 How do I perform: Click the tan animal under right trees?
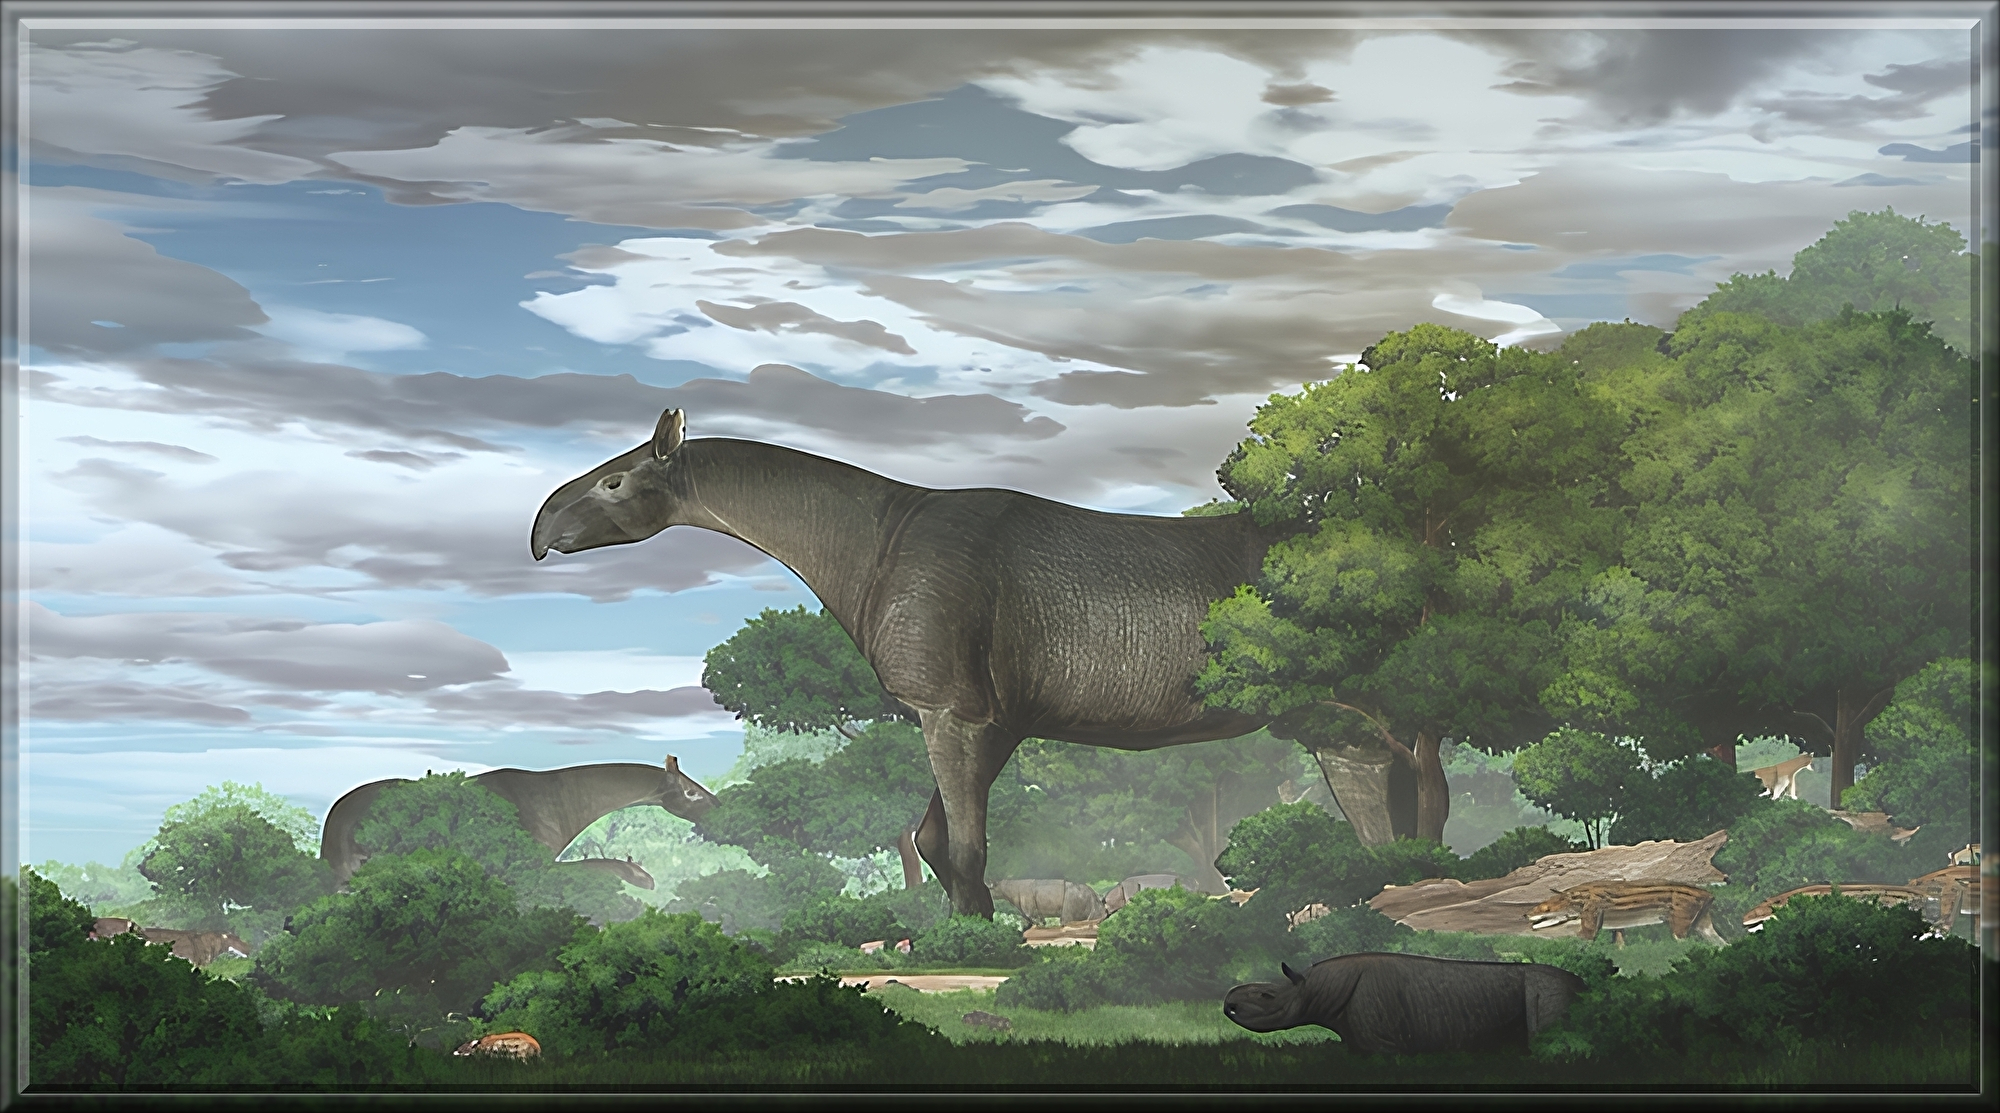pos(1782,775)
